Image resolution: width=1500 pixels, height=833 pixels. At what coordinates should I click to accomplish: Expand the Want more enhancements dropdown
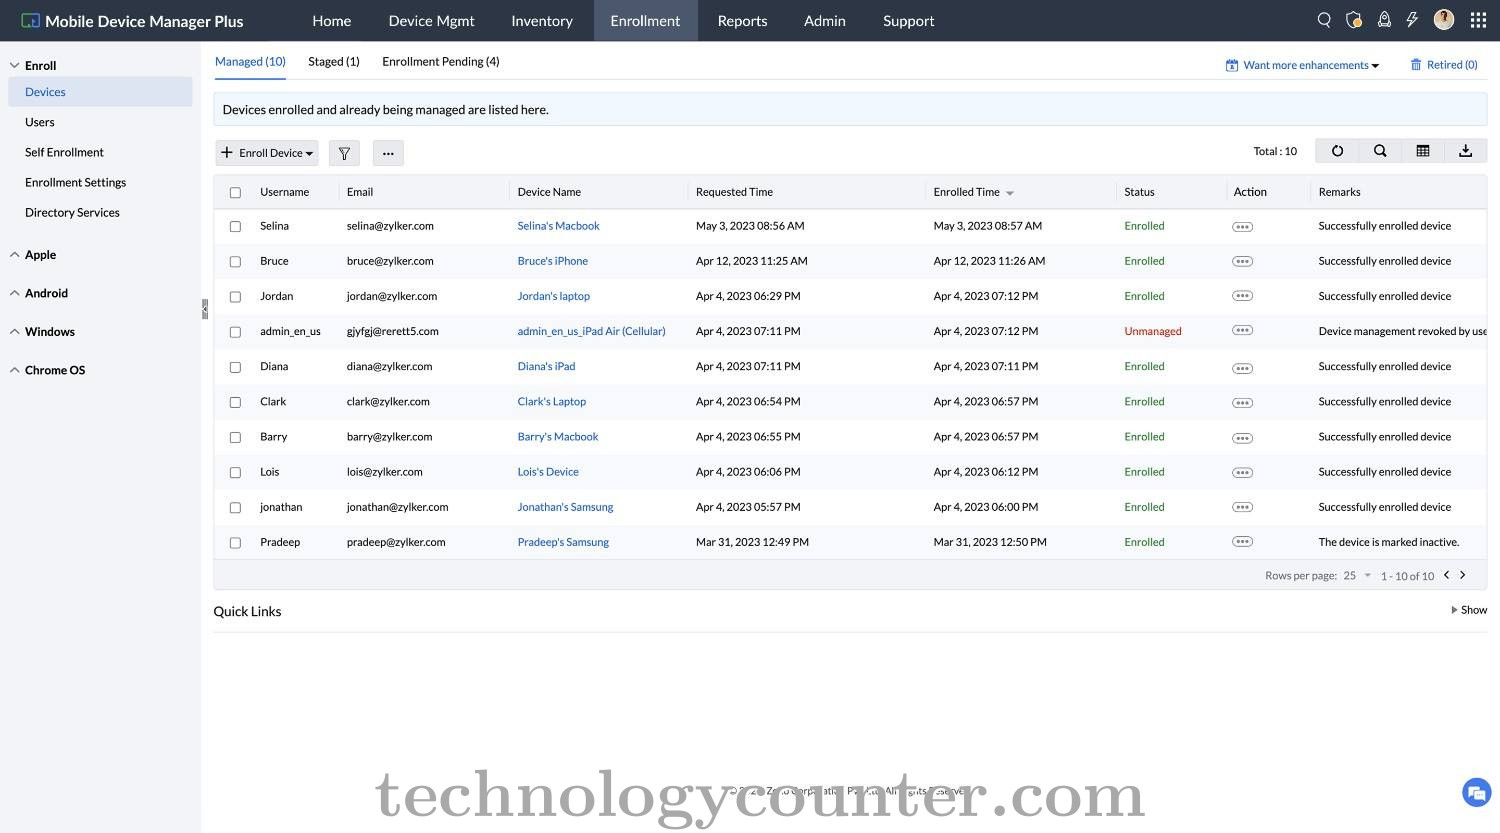point(1303,65)
